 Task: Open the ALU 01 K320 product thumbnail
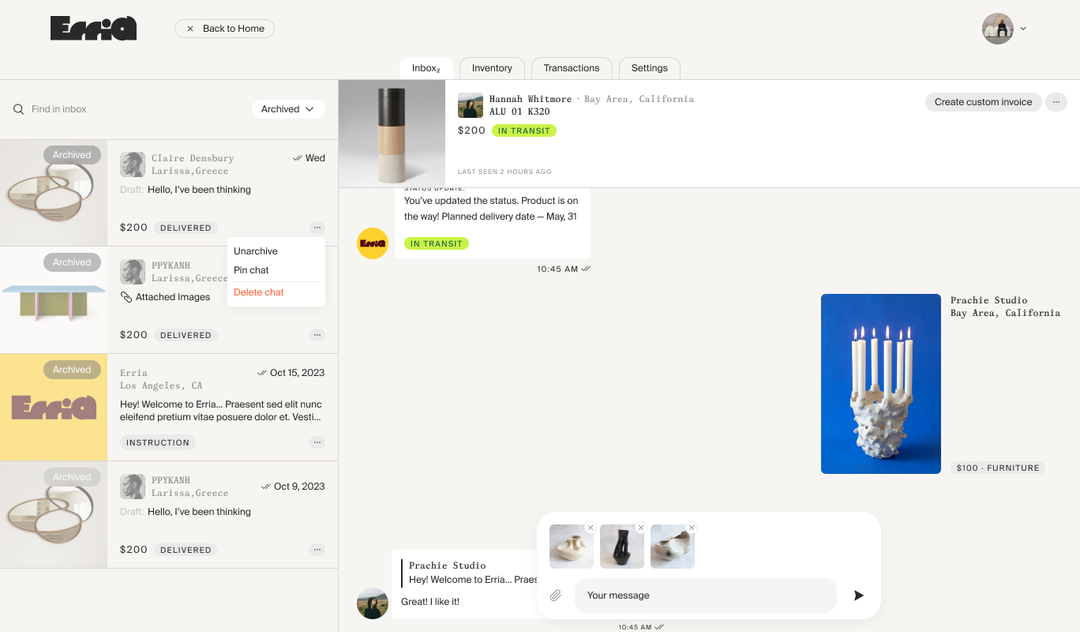(392, 134)
